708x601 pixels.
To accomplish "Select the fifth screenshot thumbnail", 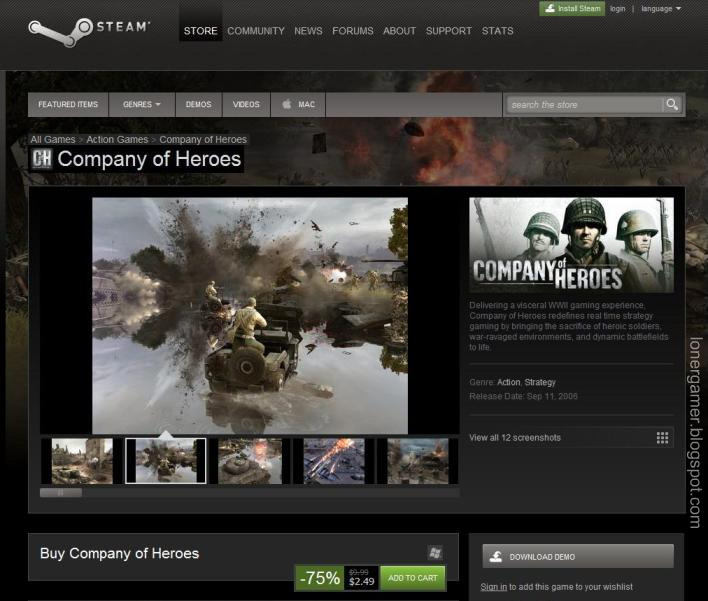I will (x=418, y=461).
